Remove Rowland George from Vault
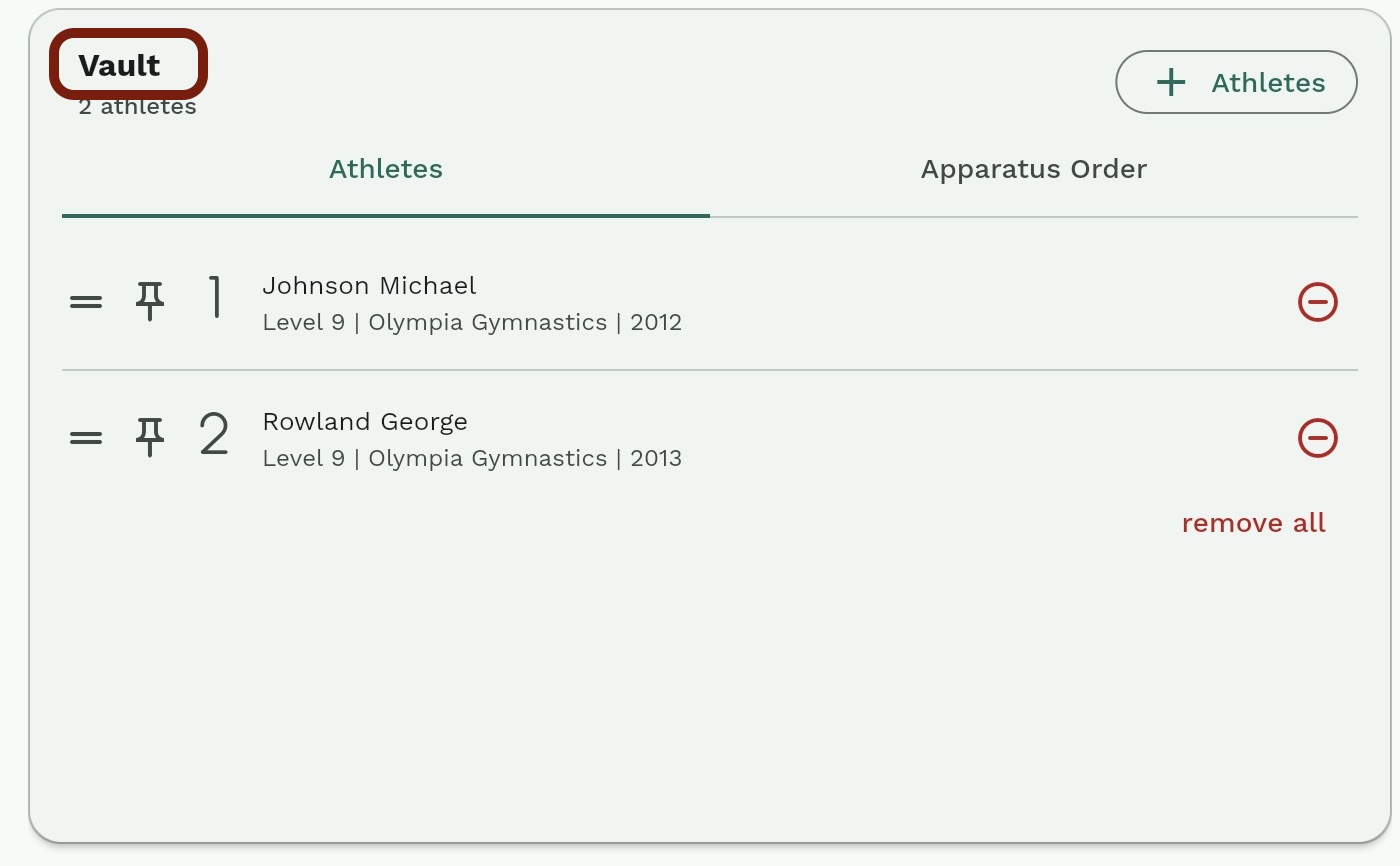 [x=1318, y=438]
